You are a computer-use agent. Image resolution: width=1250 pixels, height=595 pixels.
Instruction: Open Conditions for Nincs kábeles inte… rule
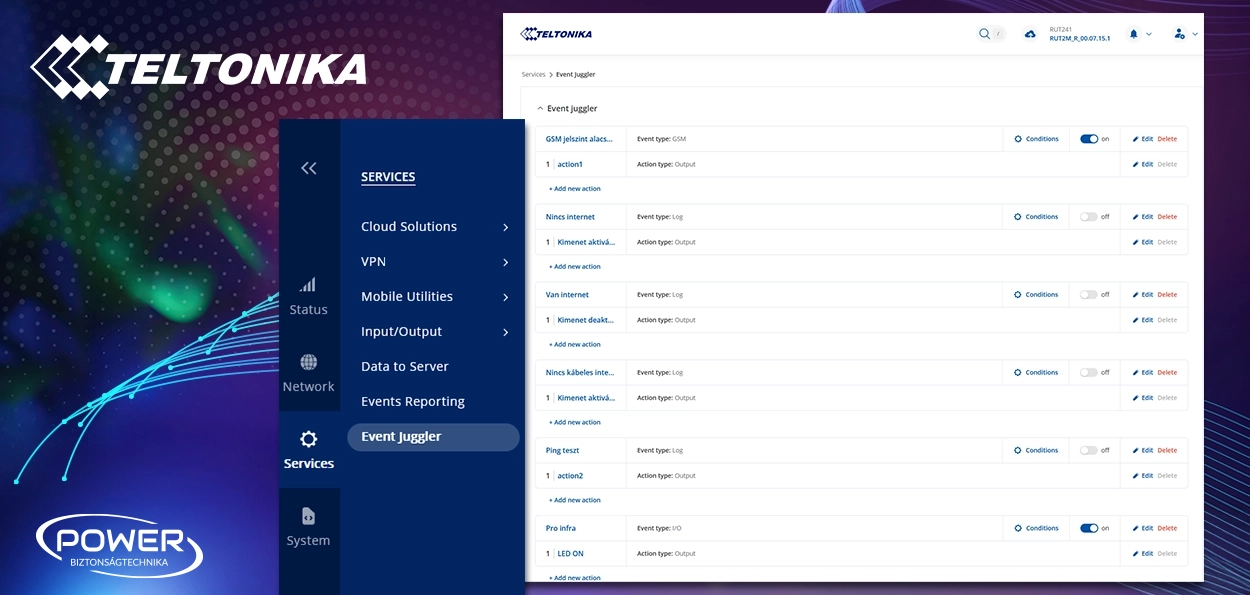coord(1036,373)
